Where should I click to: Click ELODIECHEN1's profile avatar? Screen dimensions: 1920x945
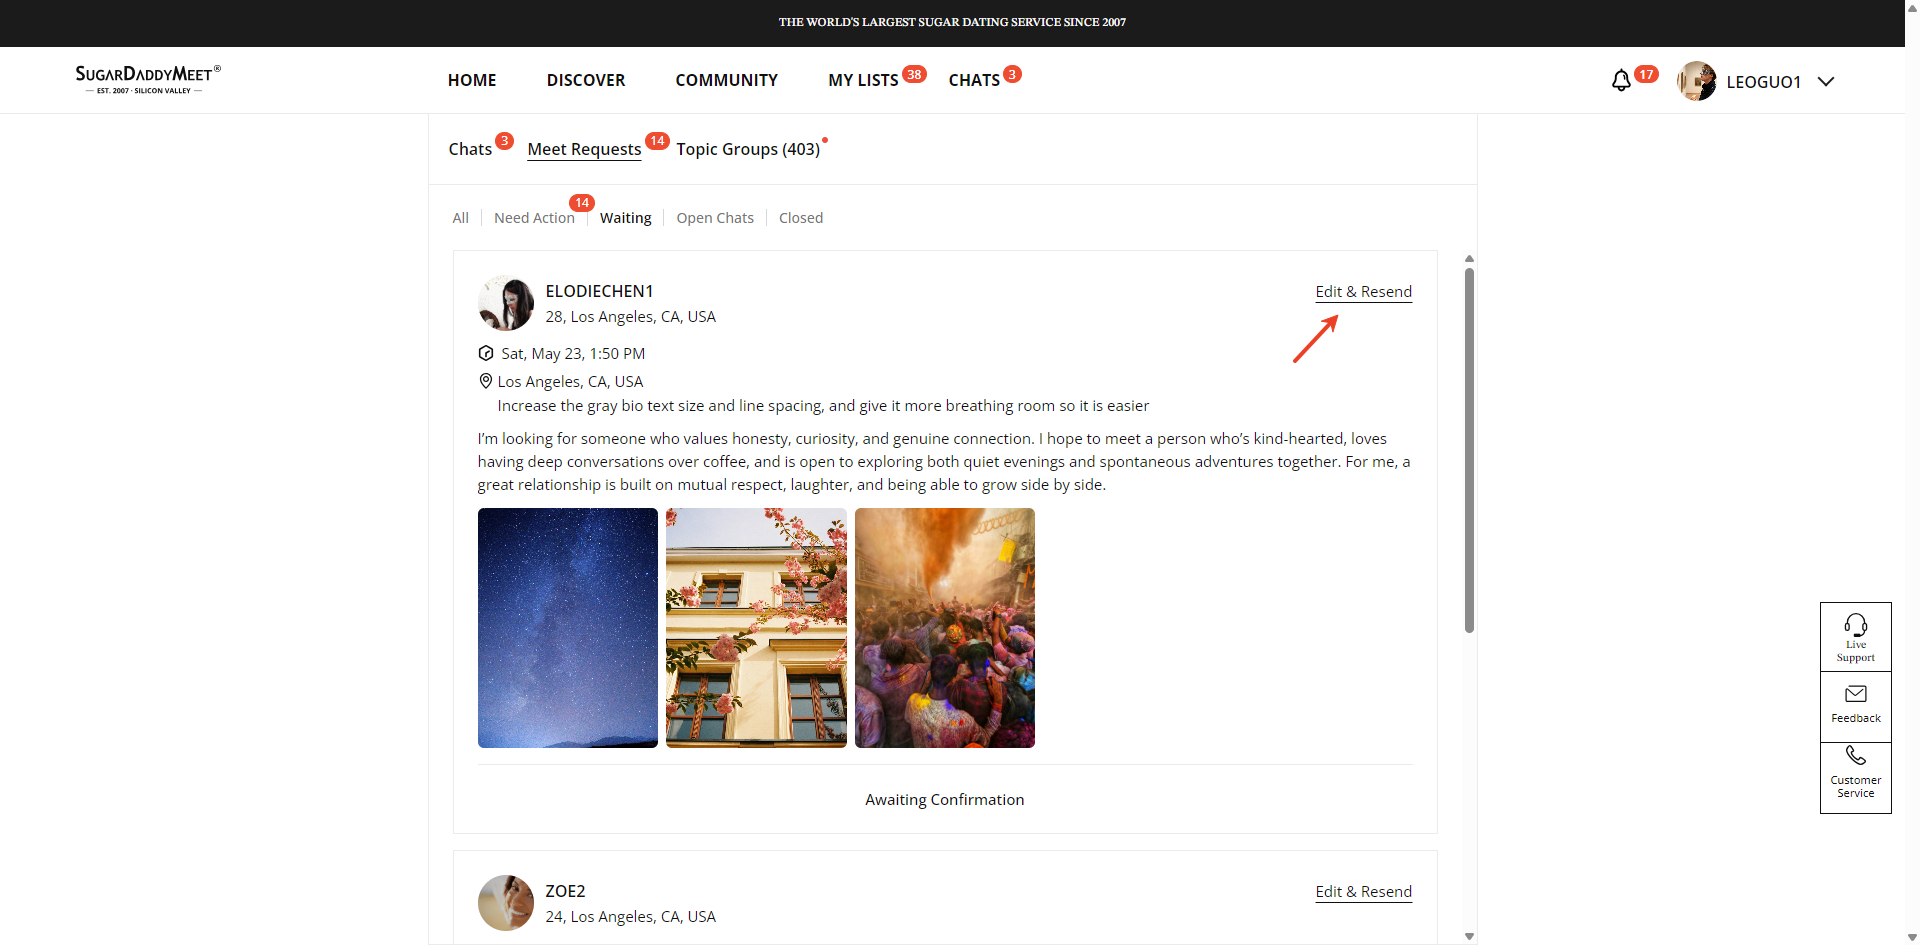[506, 303]
